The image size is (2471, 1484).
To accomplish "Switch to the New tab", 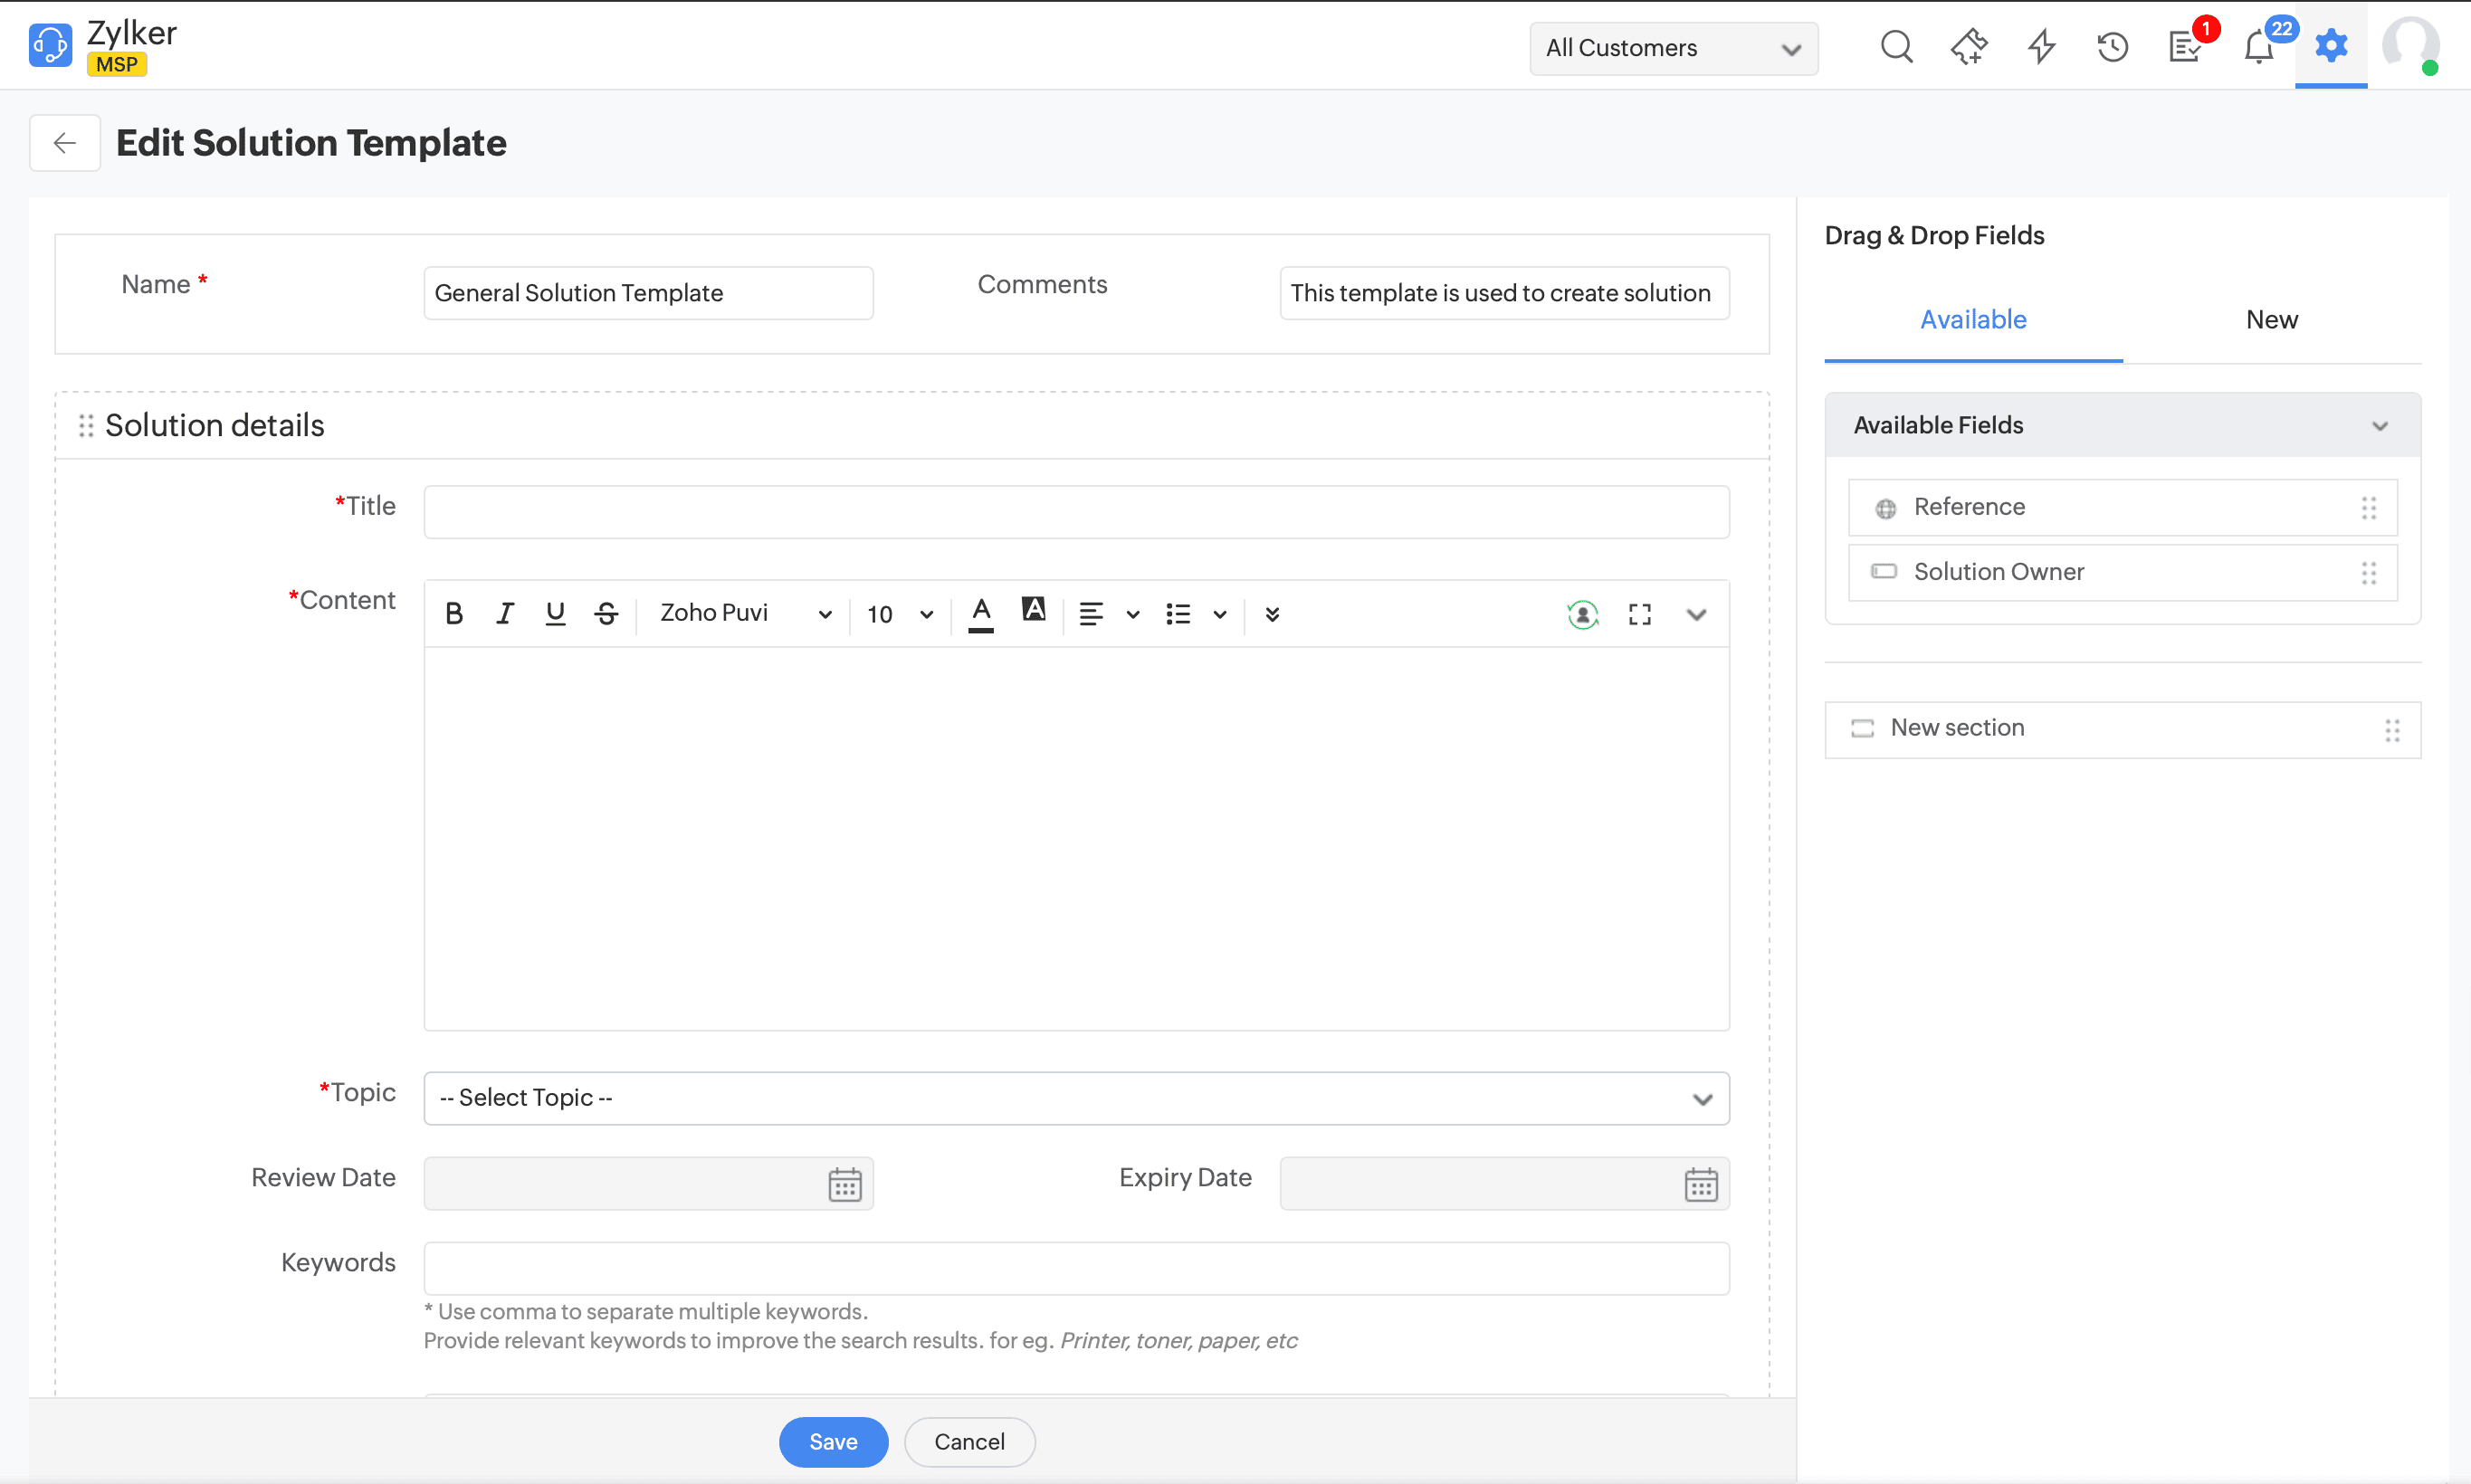I will (x=2271, y=320).
